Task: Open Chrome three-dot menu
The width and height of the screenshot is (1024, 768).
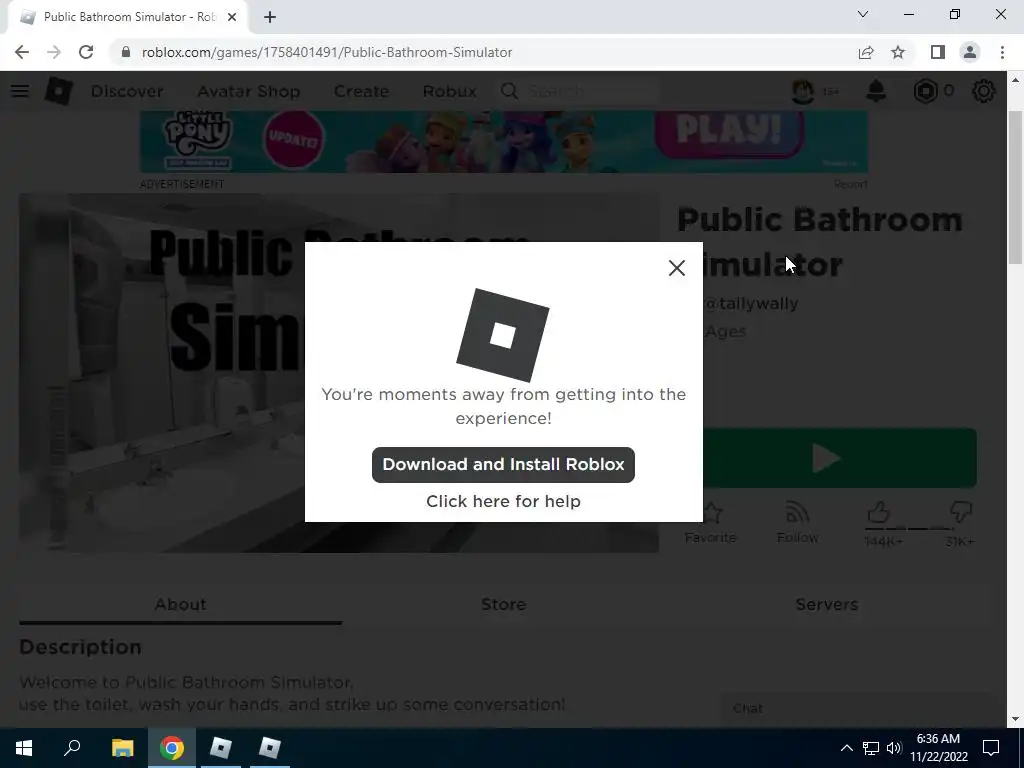Action: [1002, 52]
